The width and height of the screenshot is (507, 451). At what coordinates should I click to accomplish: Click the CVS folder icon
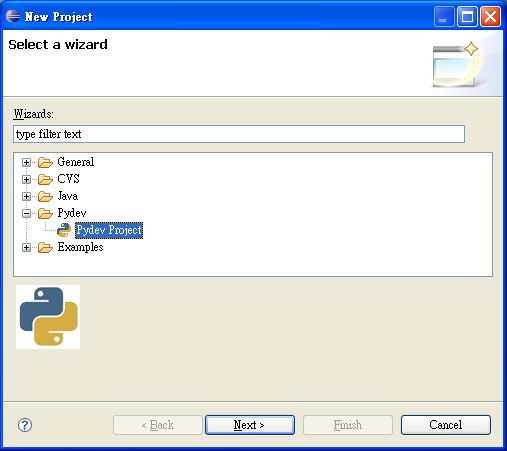(45, 179)
